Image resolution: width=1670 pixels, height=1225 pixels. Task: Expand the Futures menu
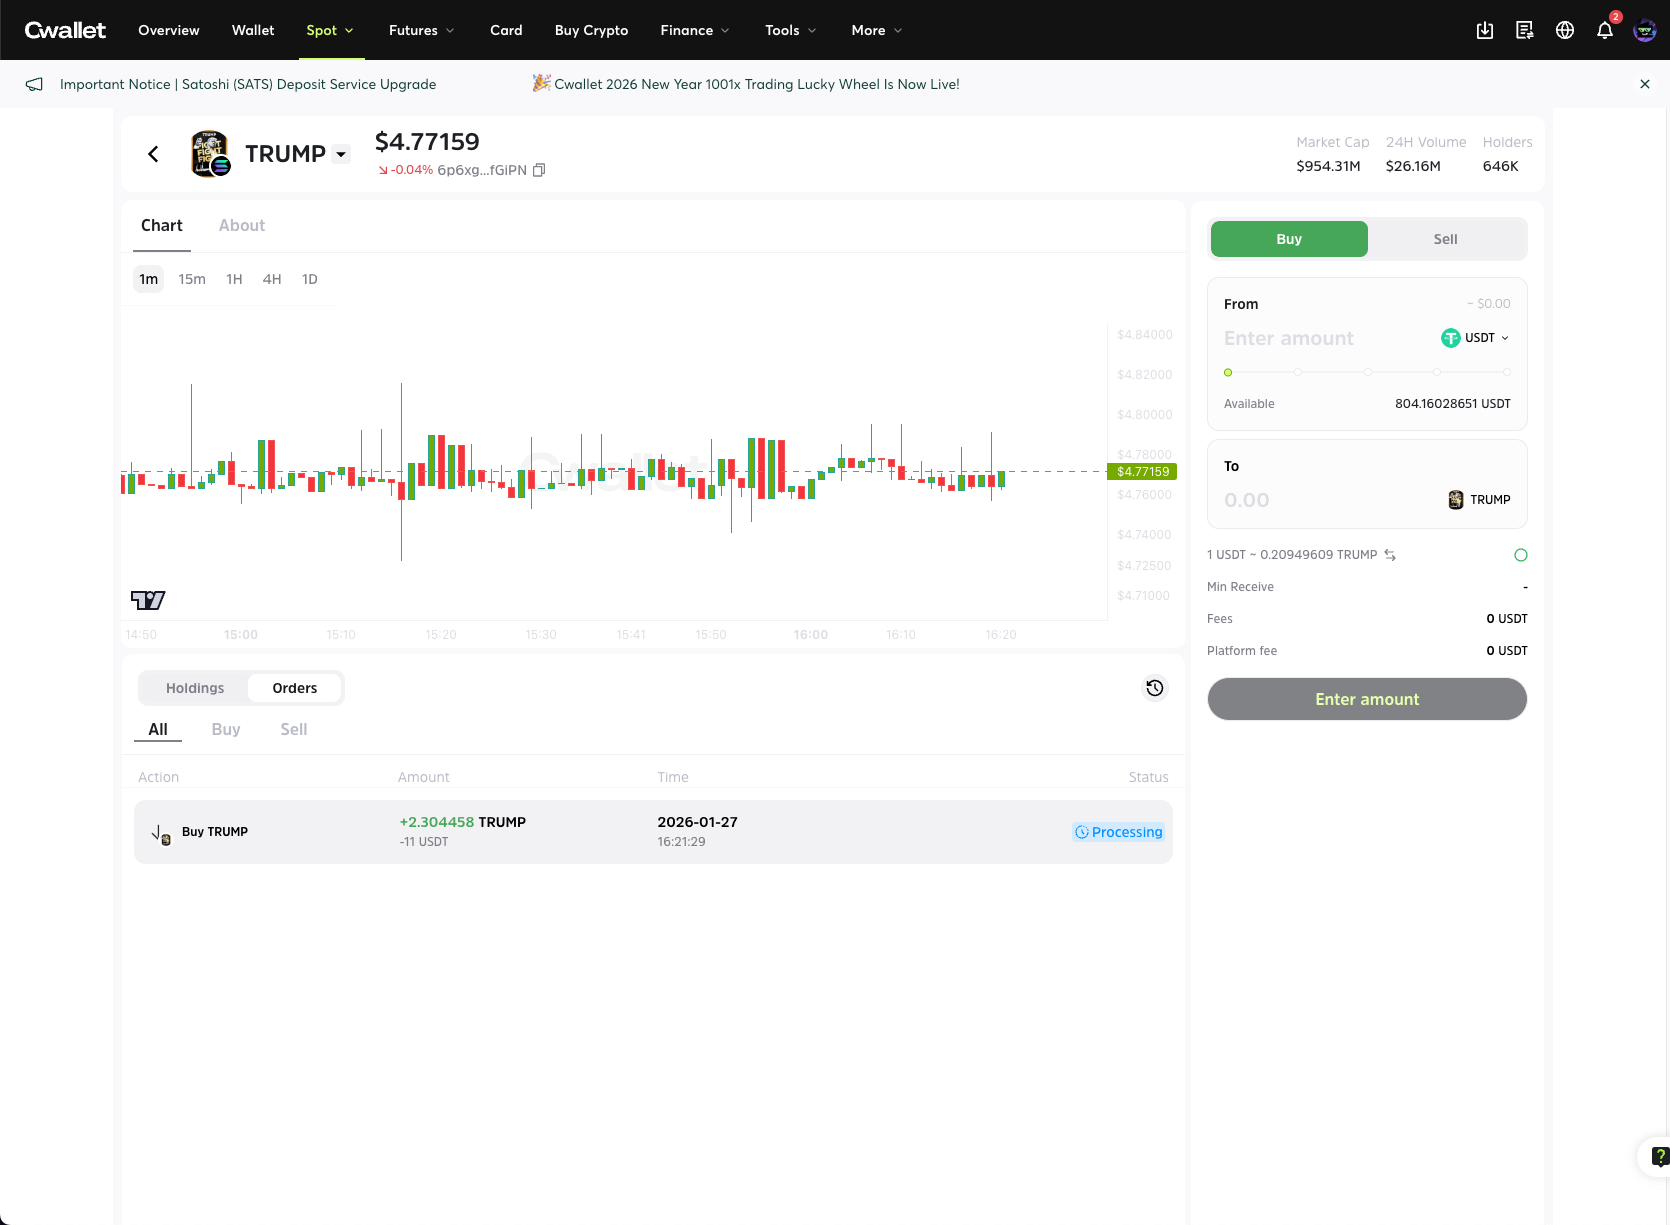[x=421, y=30]
